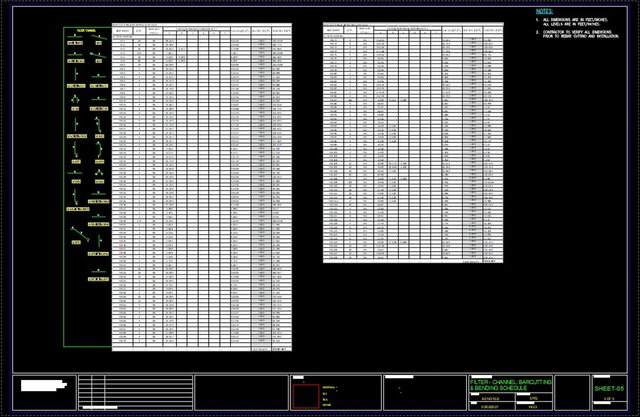This screenshot has width=640, height=417.
Task: Select the total cell below left table
Action: pyautogui.click(x=280, y=349)
